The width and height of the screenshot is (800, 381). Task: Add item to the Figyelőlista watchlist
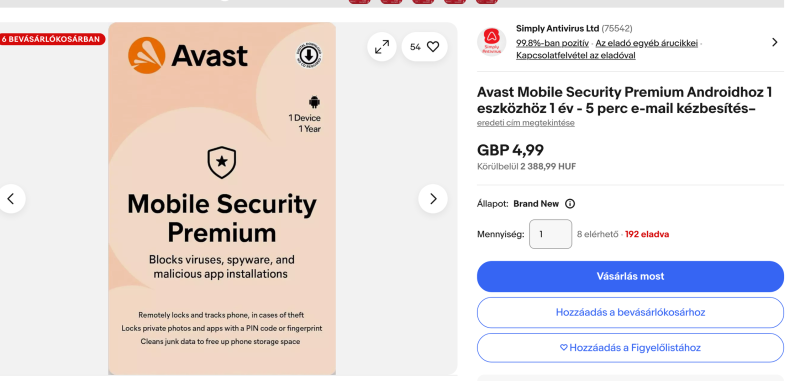(x=630, y=348)
